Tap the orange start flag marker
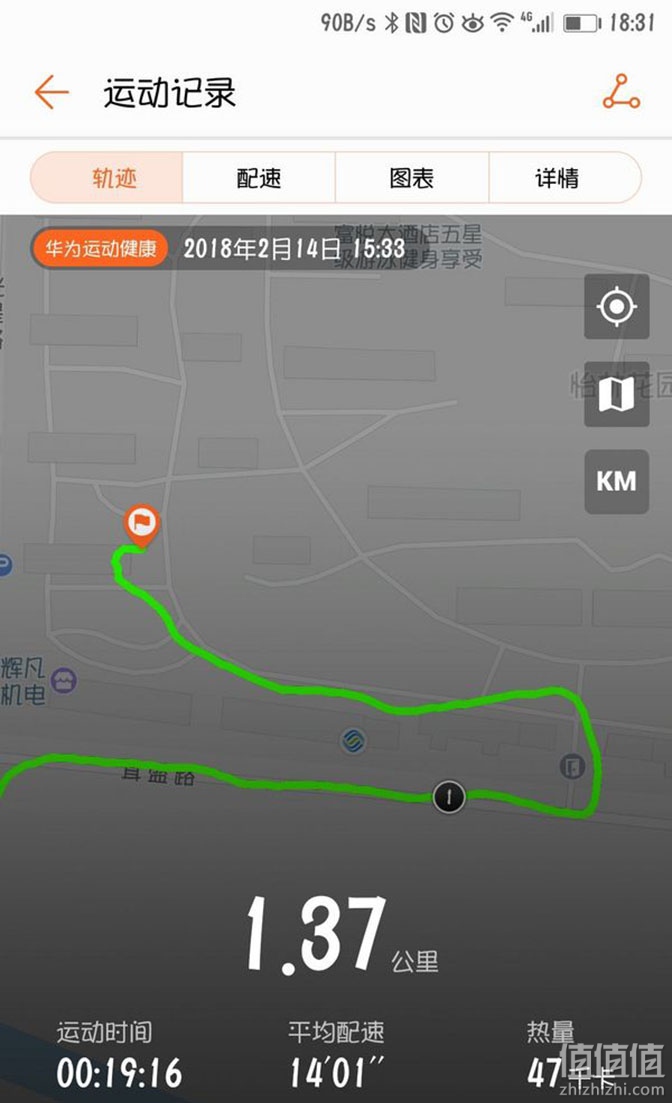 coord(141,526)
